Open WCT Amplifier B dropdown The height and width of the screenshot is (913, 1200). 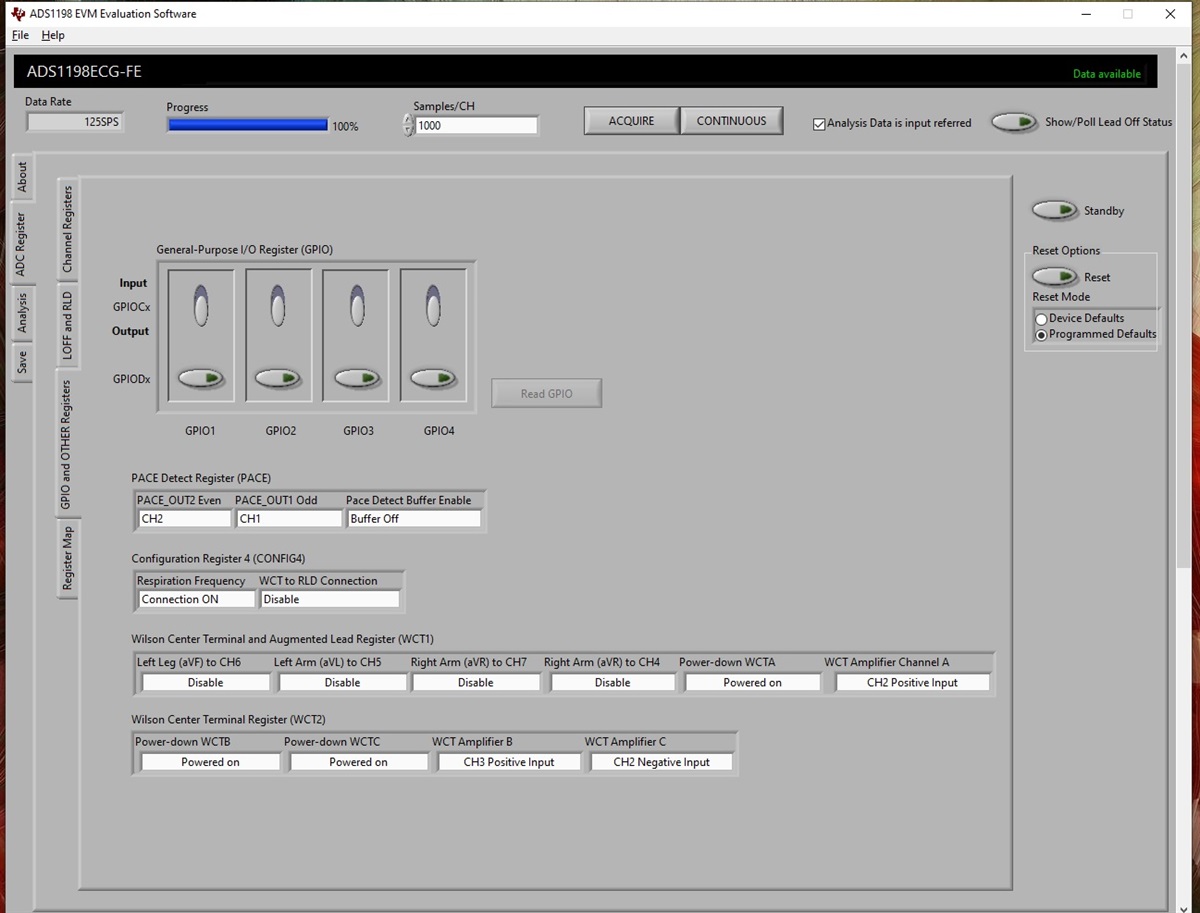pyautogui.click(x=509, y=762)
